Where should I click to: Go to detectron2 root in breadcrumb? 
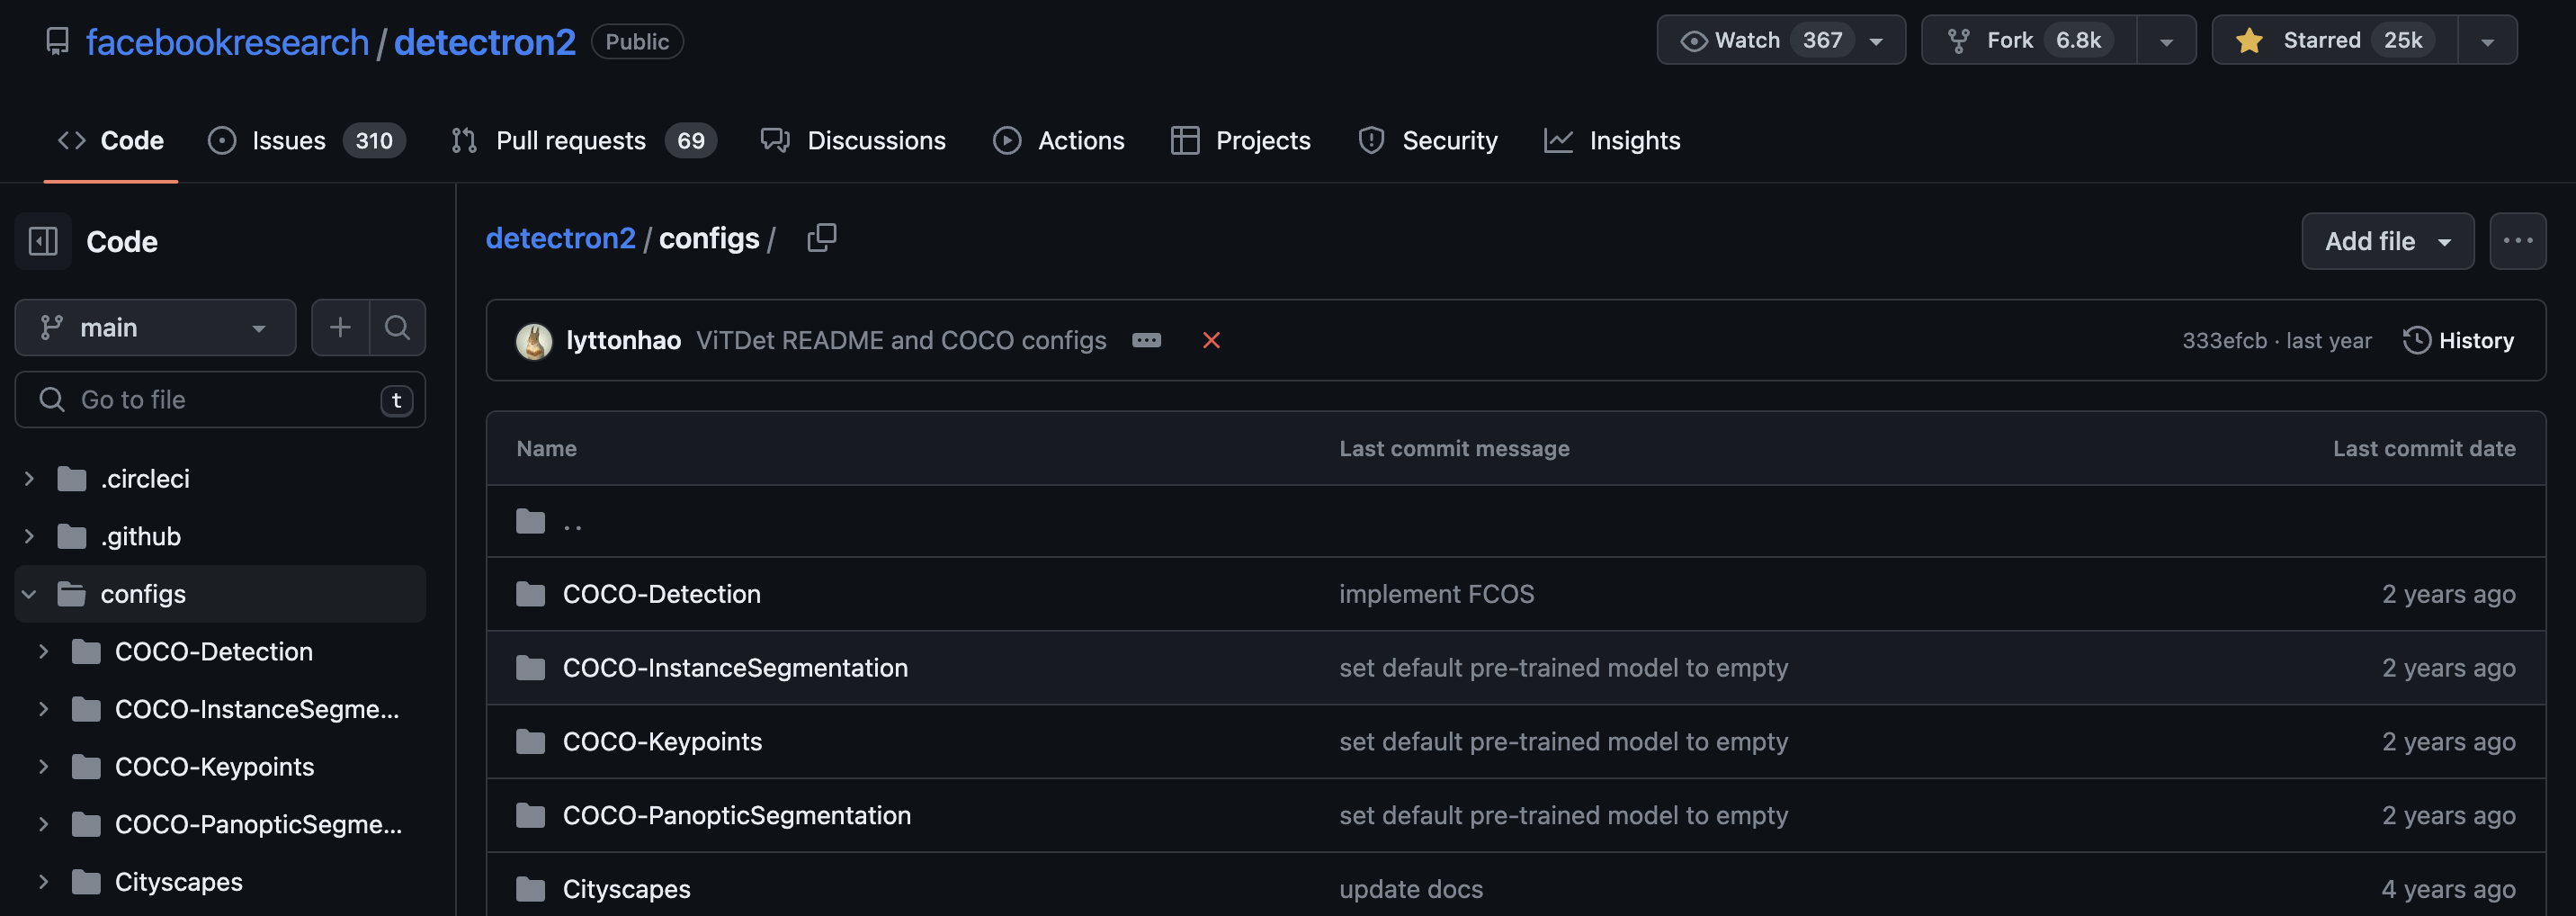pyautogui.click(x=560, y=238)
